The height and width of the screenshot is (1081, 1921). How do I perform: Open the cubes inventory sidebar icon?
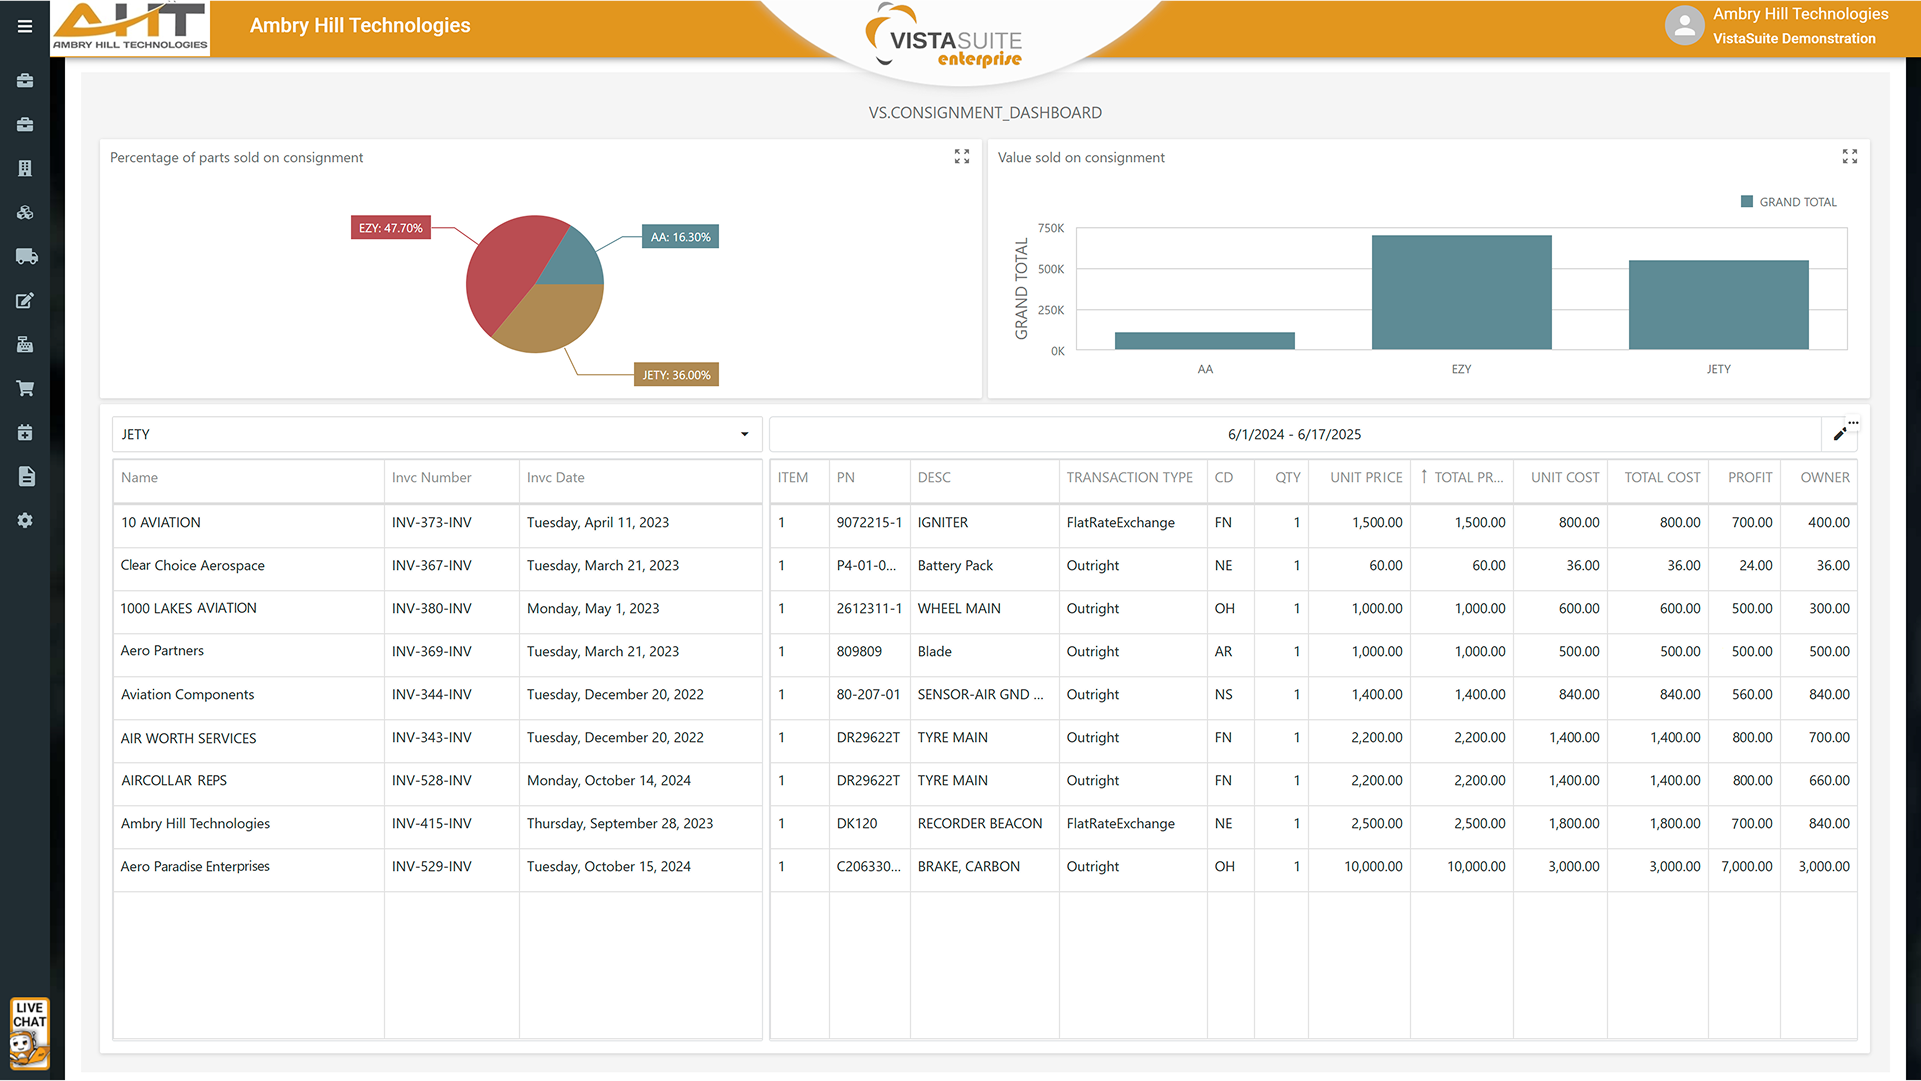click(25, 212)
